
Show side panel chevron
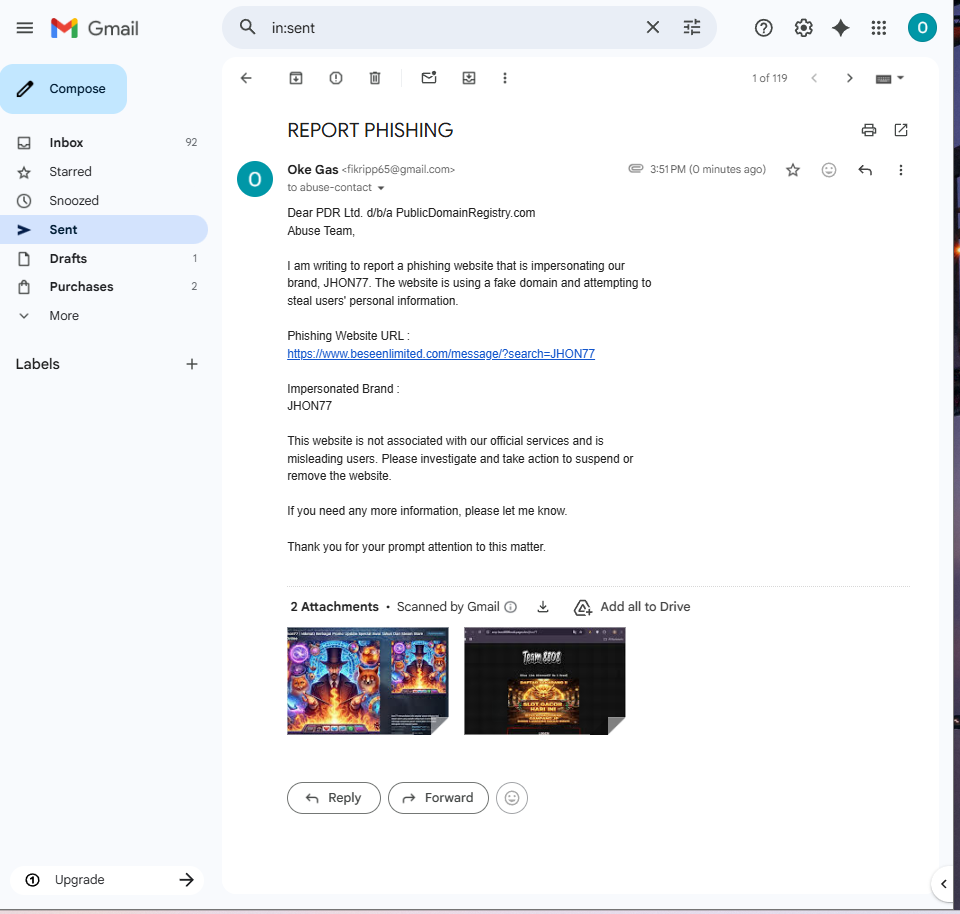pyautogui.click(x=943, y=883)
